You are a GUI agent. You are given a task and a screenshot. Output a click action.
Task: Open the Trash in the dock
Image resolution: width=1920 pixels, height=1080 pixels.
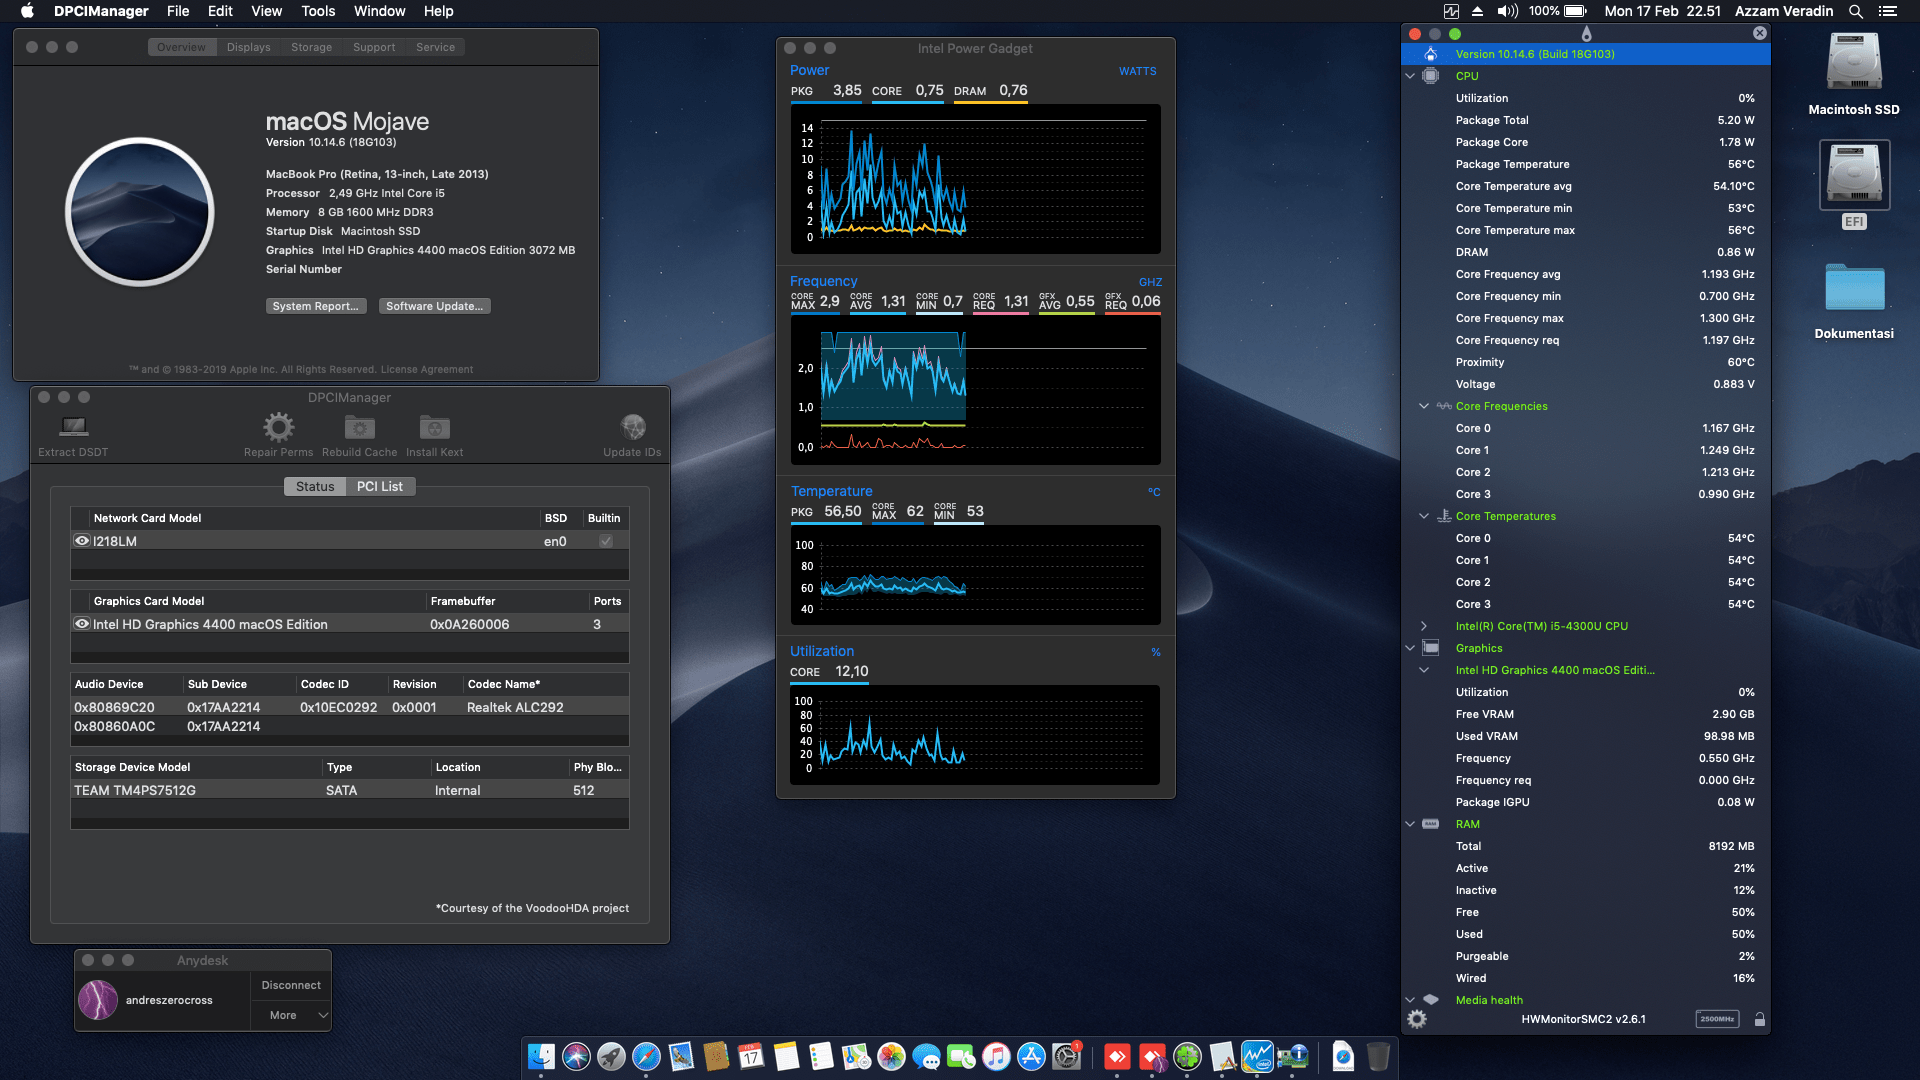tap(1378, 1056)
